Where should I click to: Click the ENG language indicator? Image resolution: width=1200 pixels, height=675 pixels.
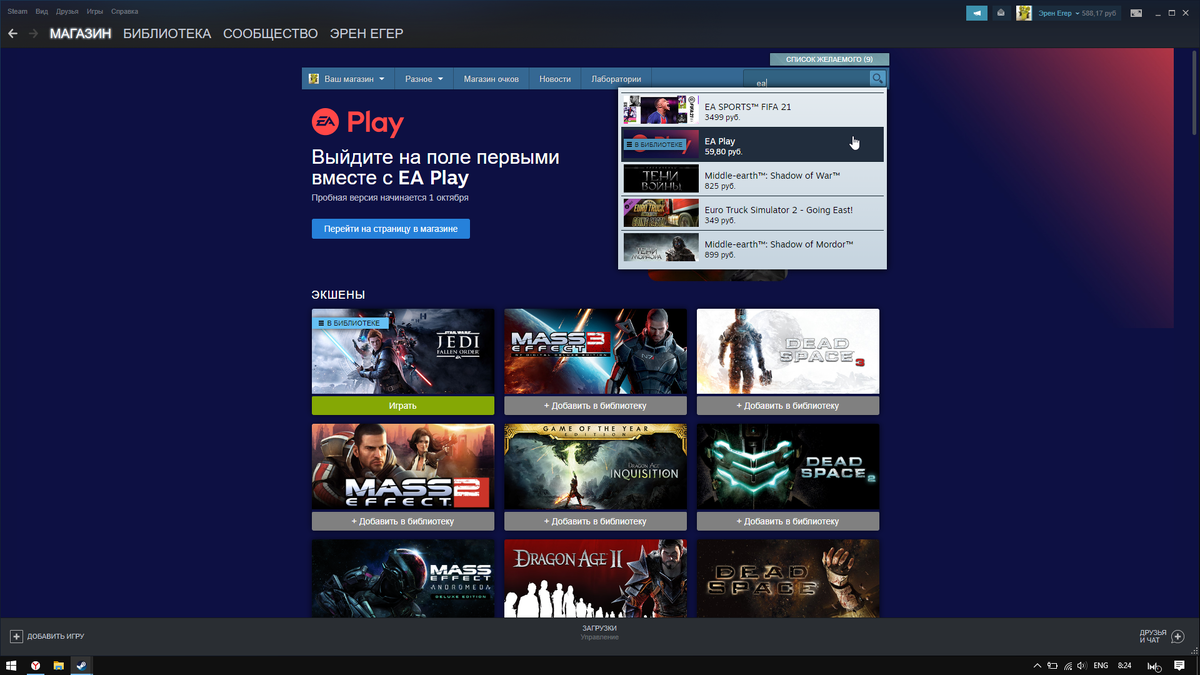[1100, 665]
